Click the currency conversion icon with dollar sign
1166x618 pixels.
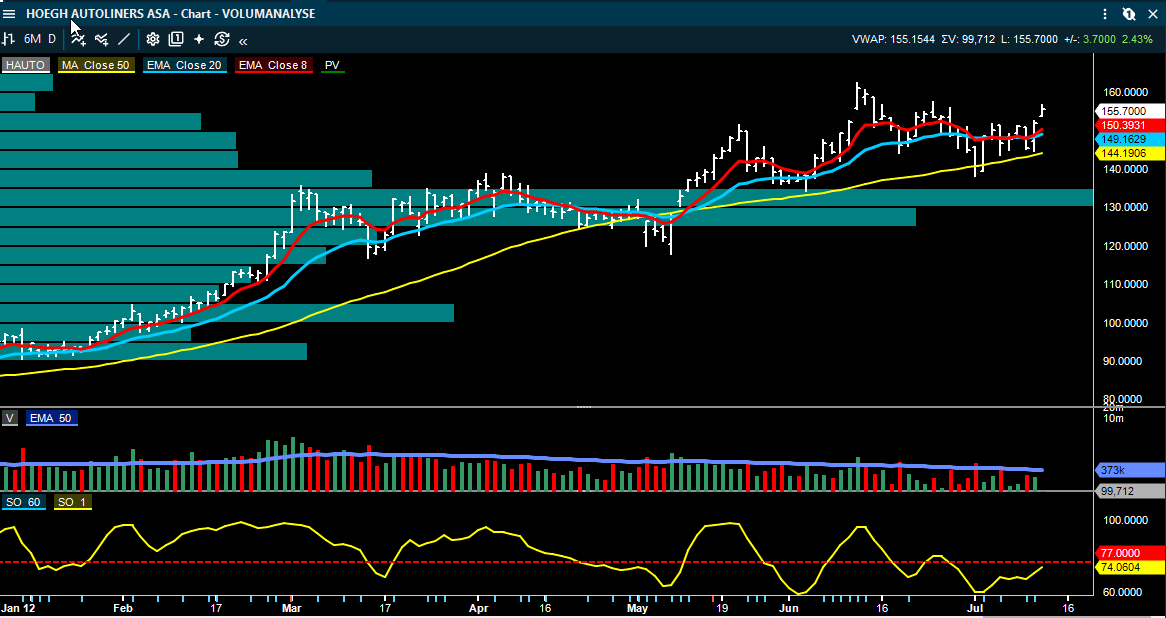click(x=222, y=39)
